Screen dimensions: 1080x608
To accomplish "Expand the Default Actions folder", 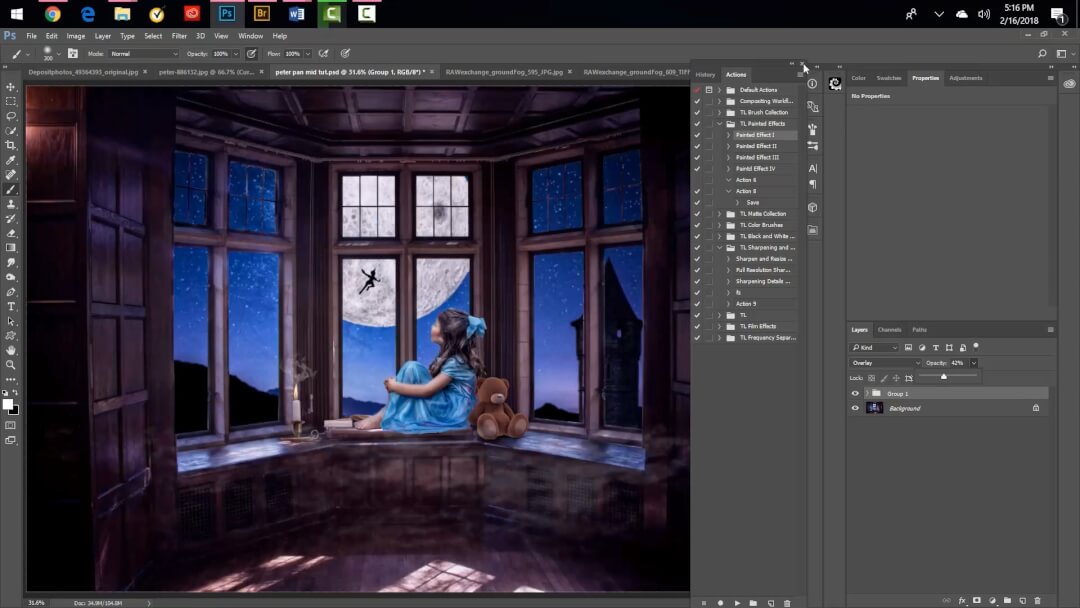I will point(720,90).
